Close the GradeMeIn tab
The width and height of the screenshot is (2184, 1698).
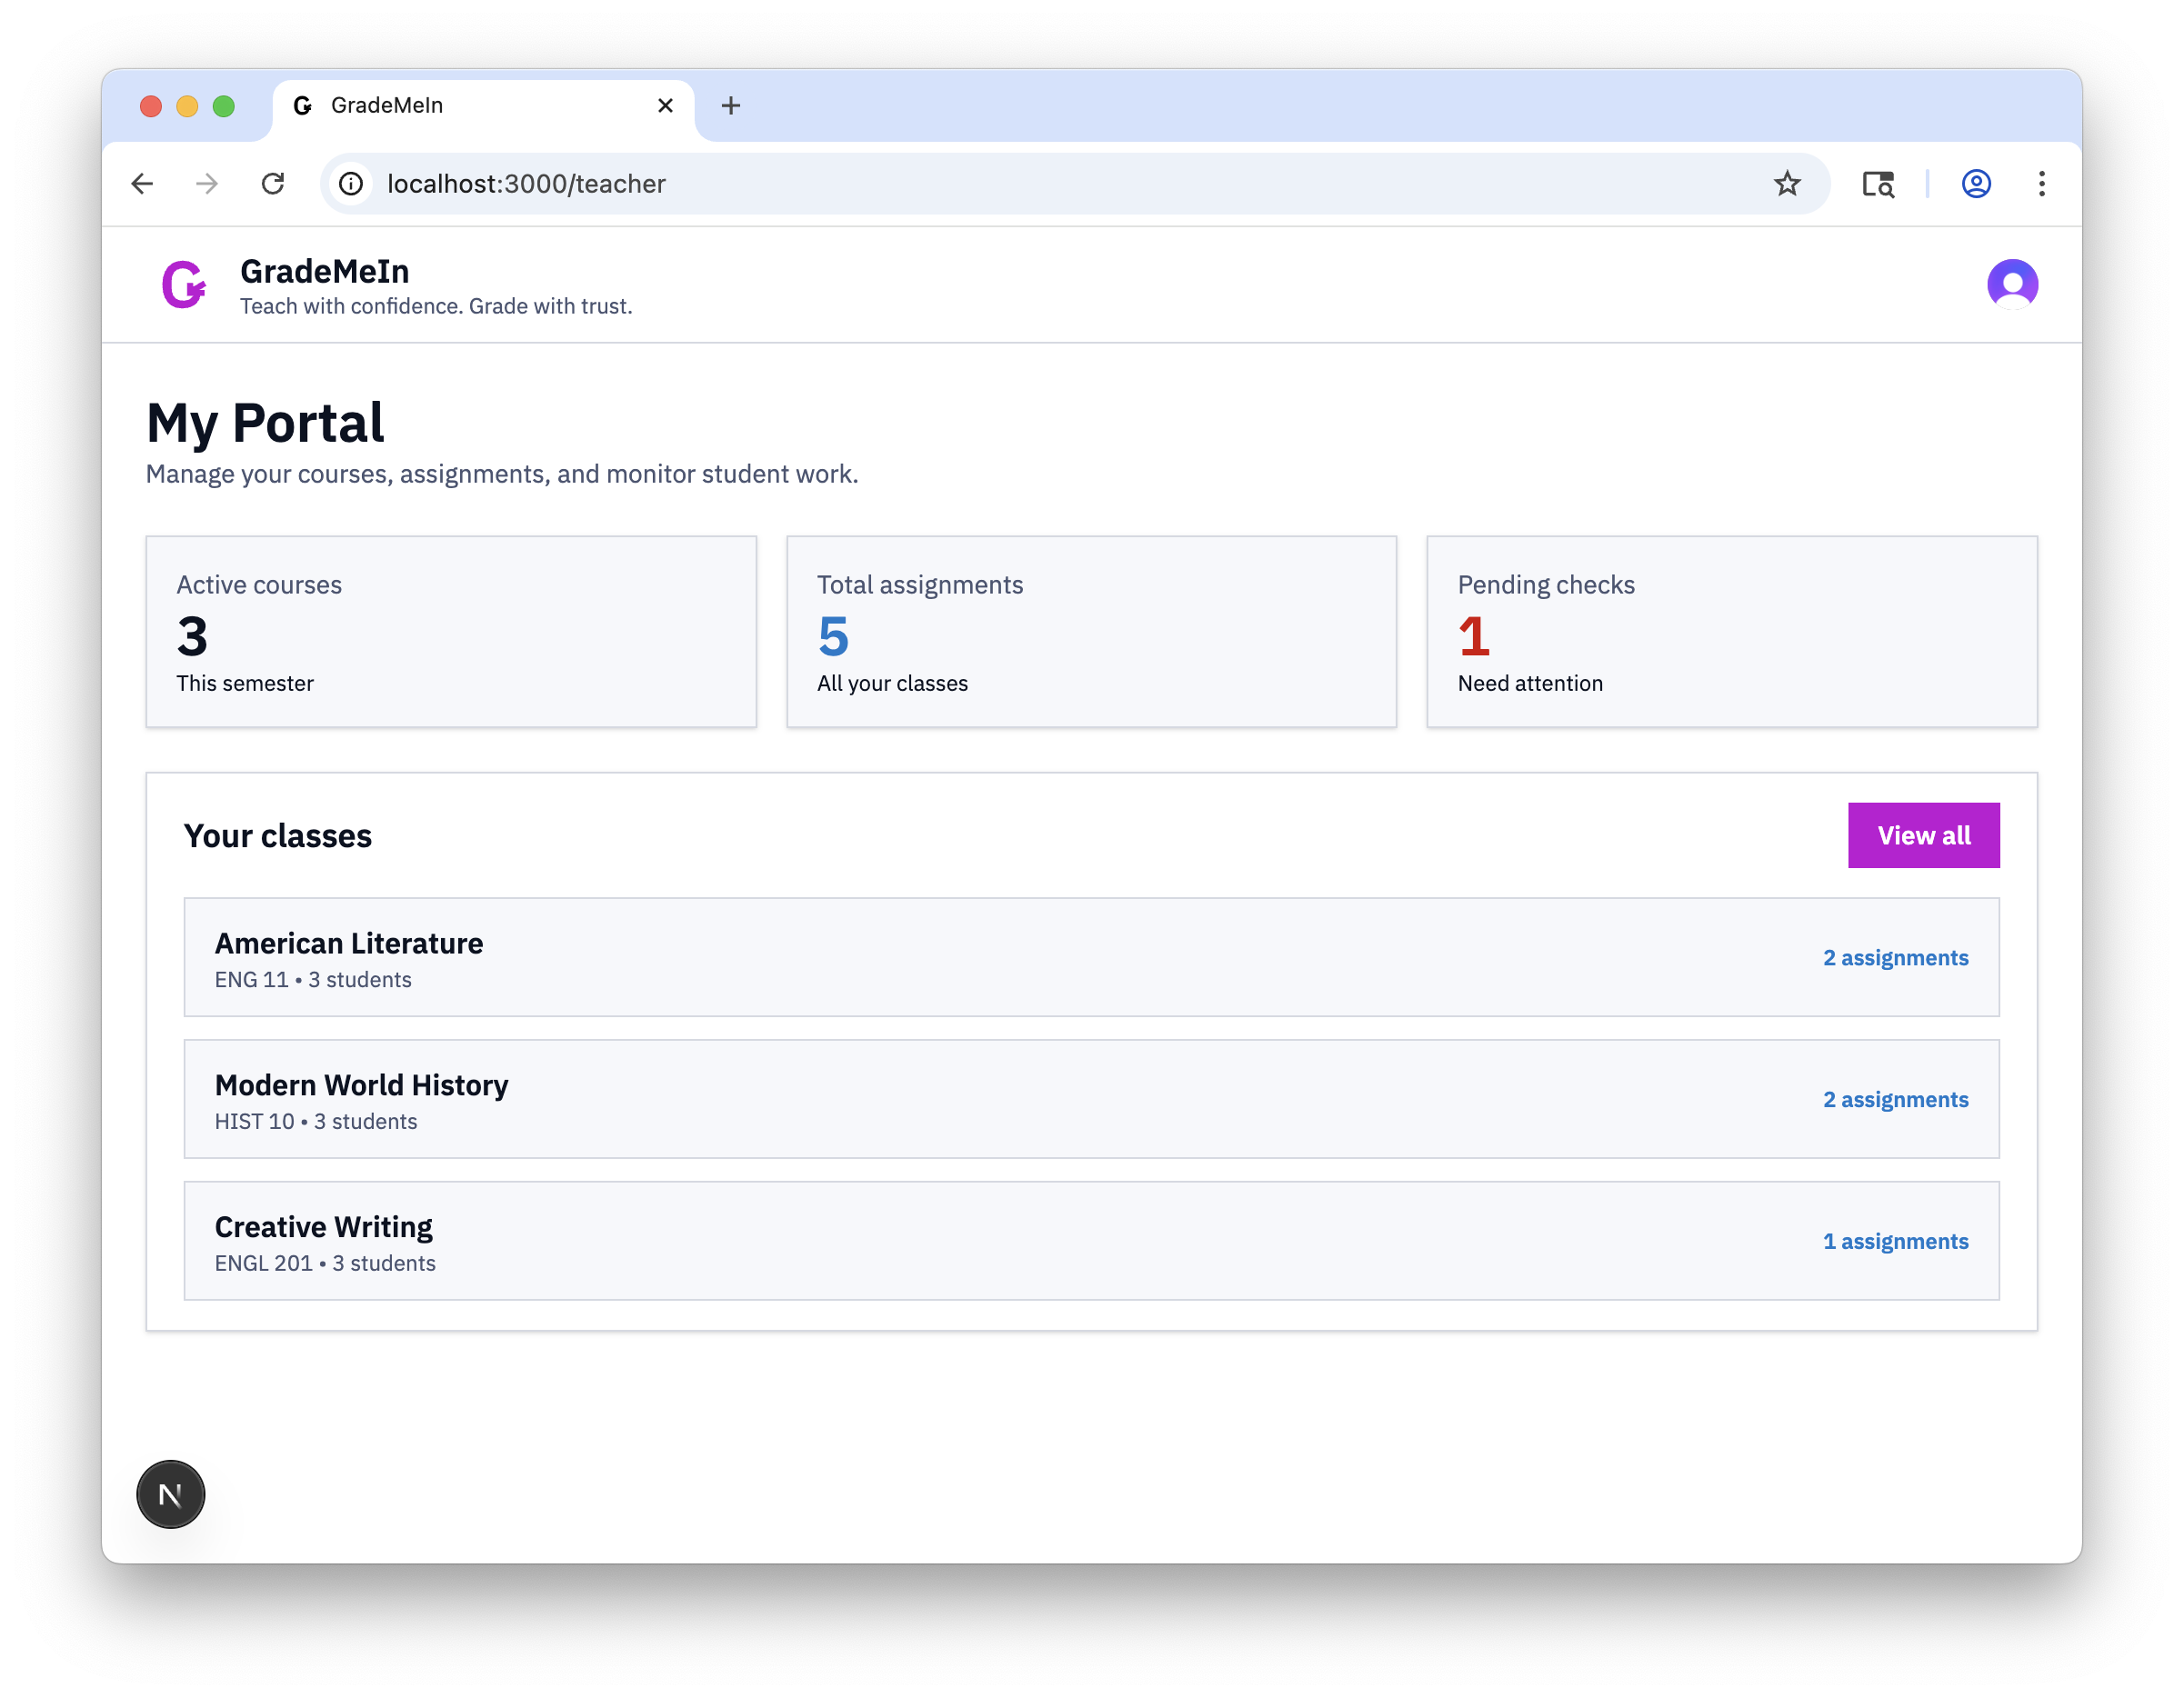pos(665,106)
